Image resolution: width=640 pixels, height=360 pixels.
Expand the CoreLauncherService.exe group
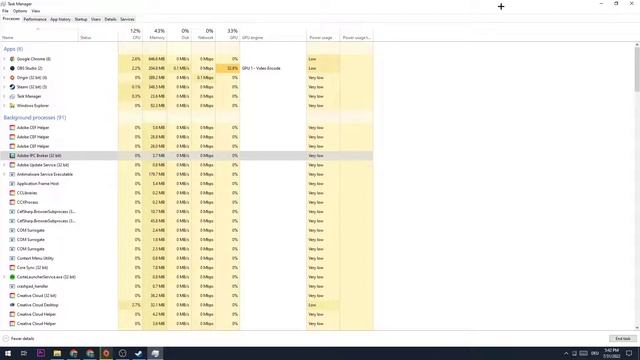coord(4,277)
